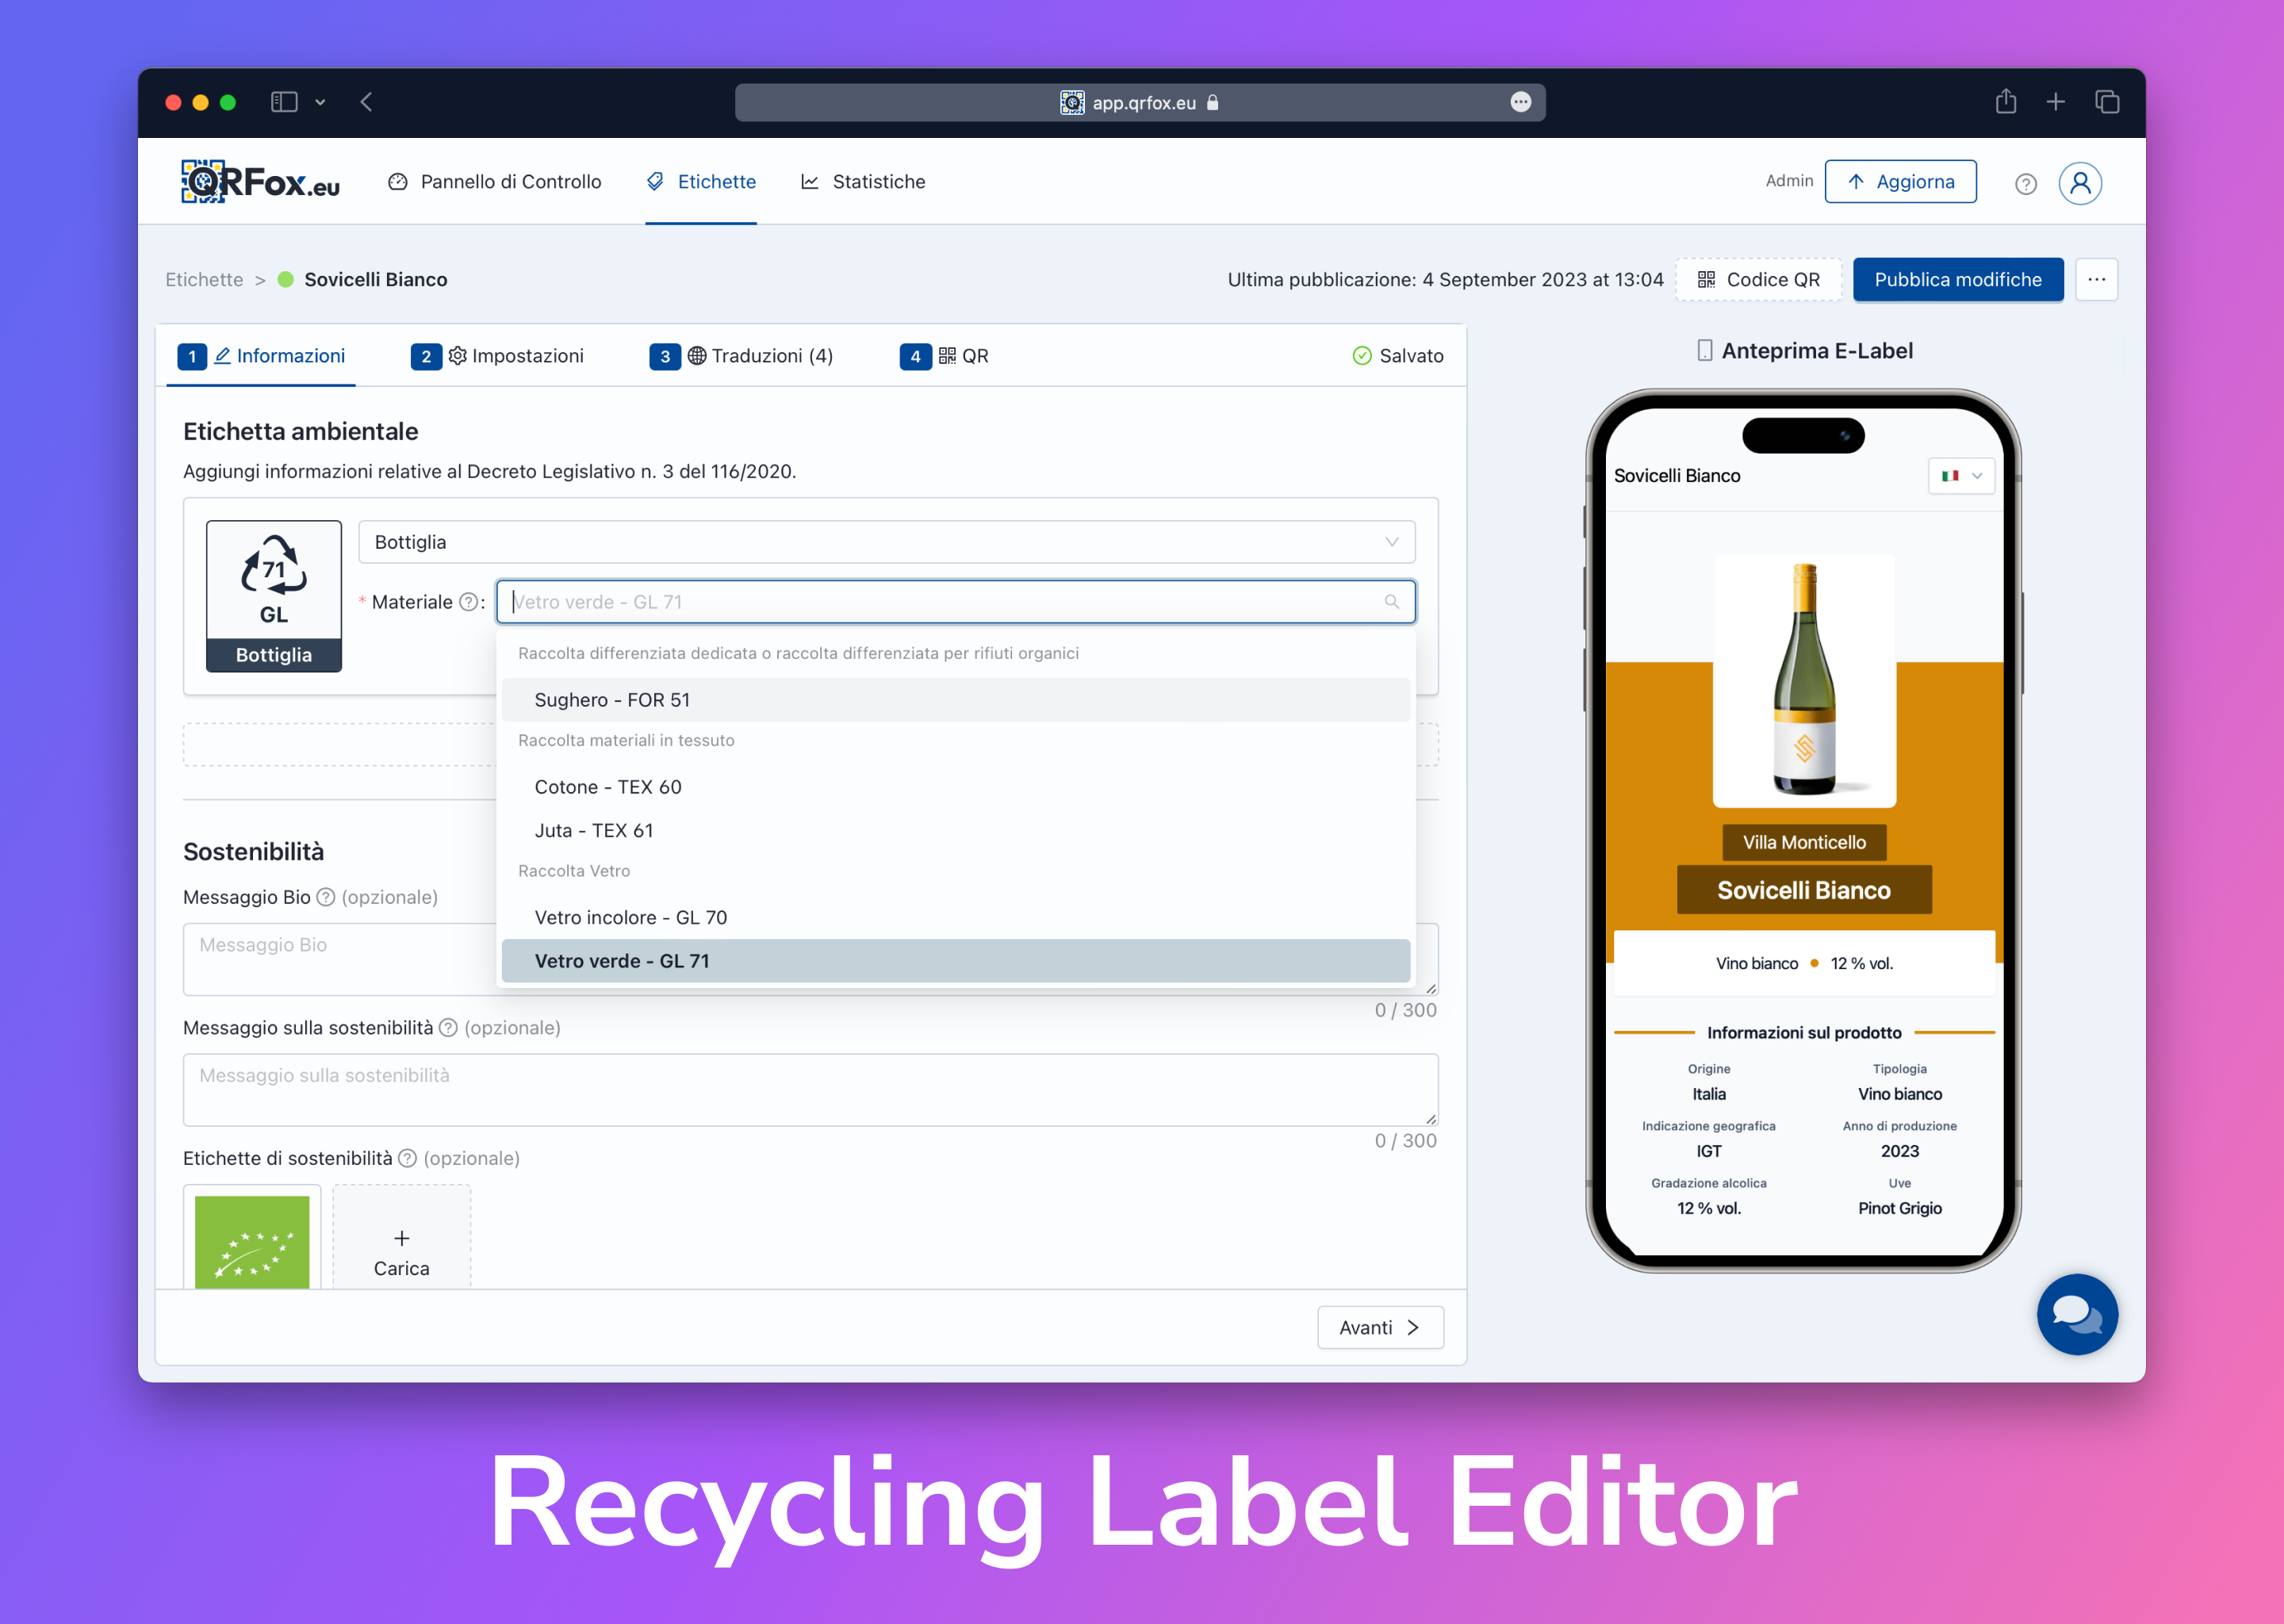Expand the Bottiglia packaging type dropdown

coord(886,542)
